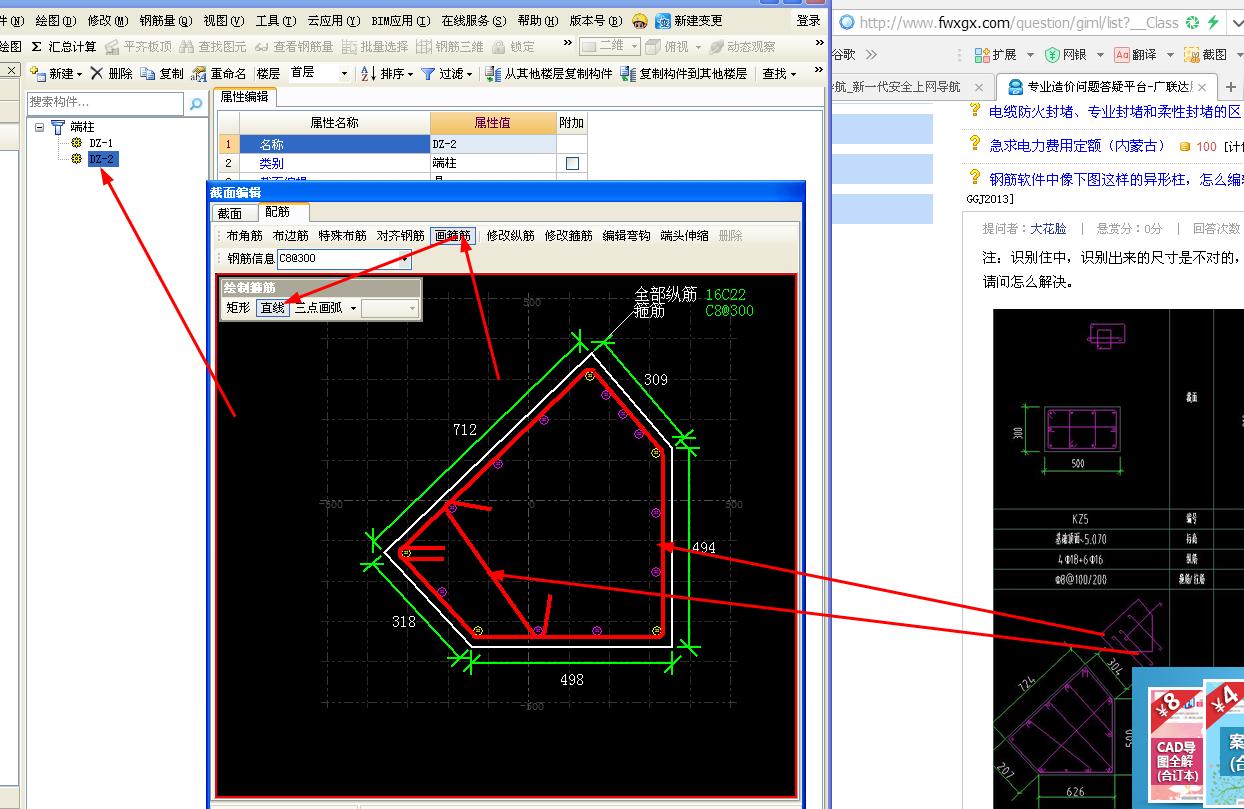
Task: Click the 名称 value cell DZ-2
Action: [x=493, y=144]
